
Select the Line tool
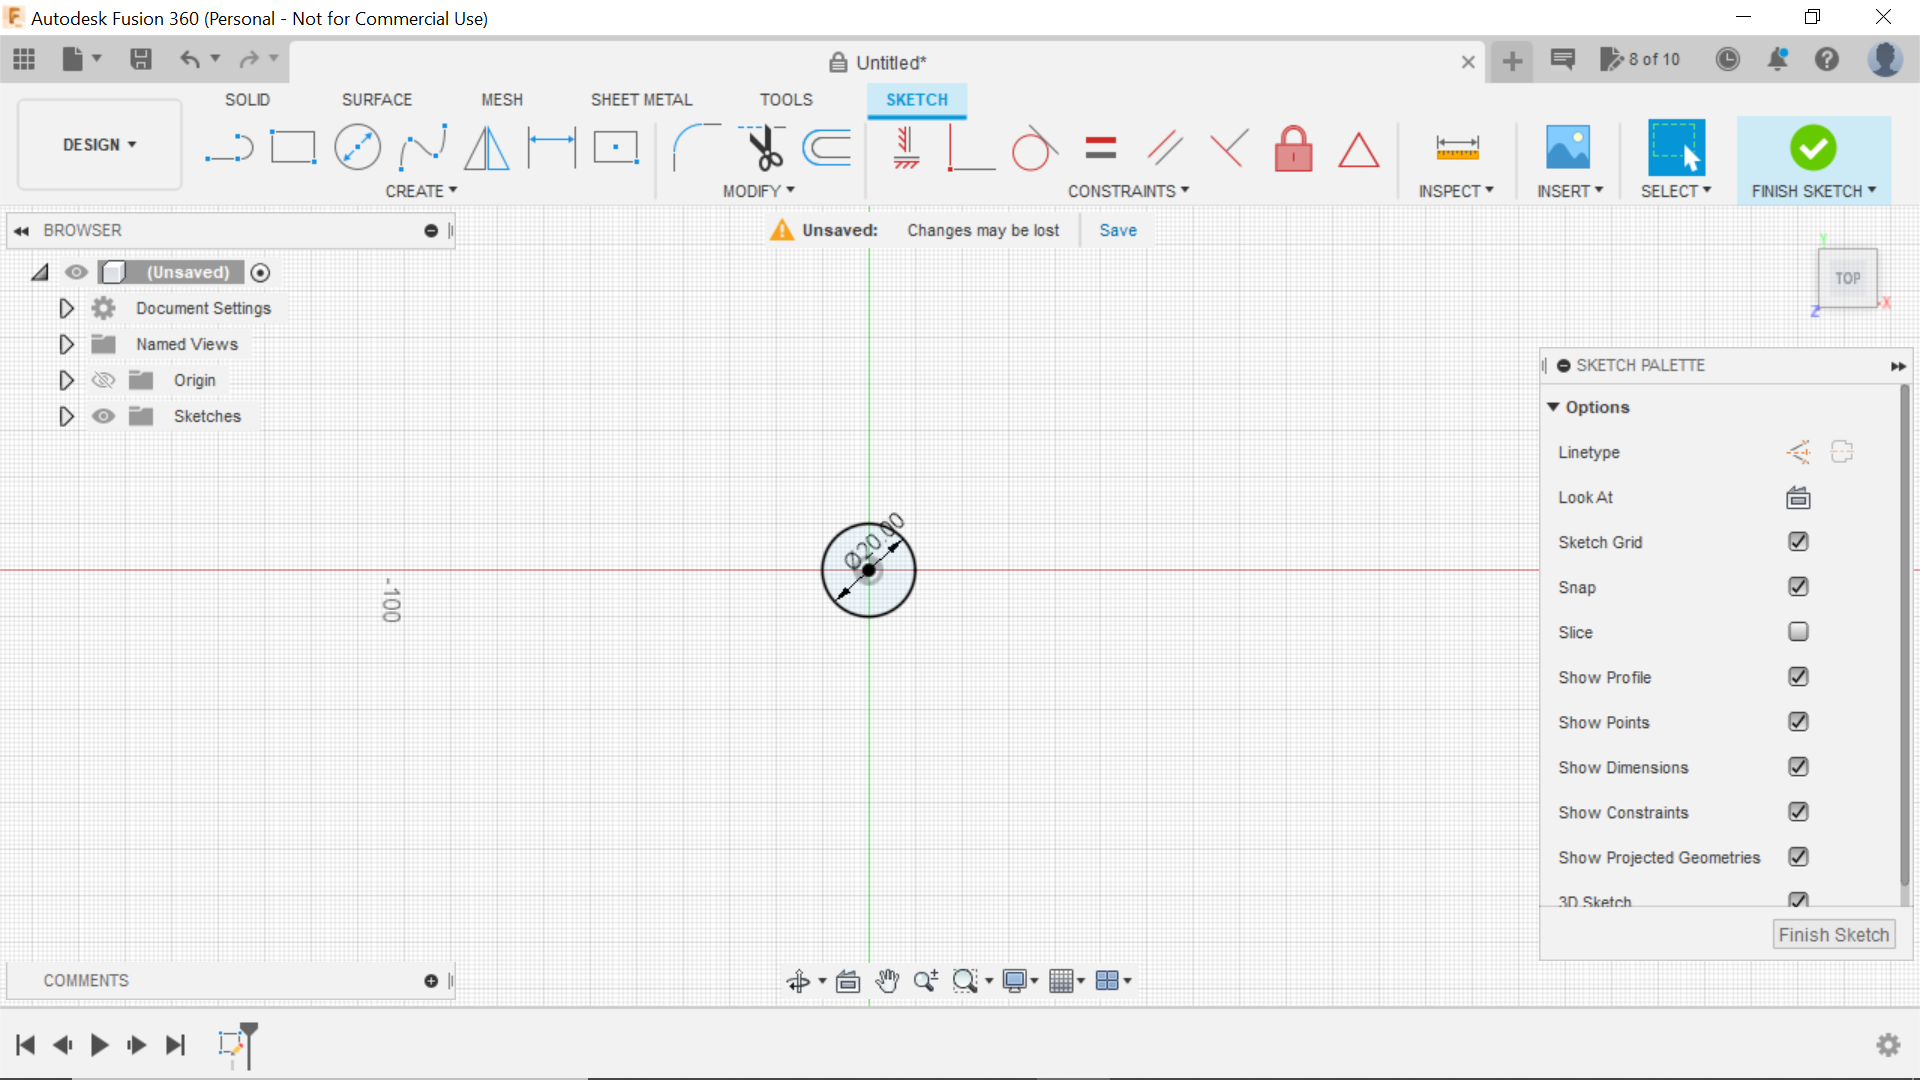click(228, 147)
